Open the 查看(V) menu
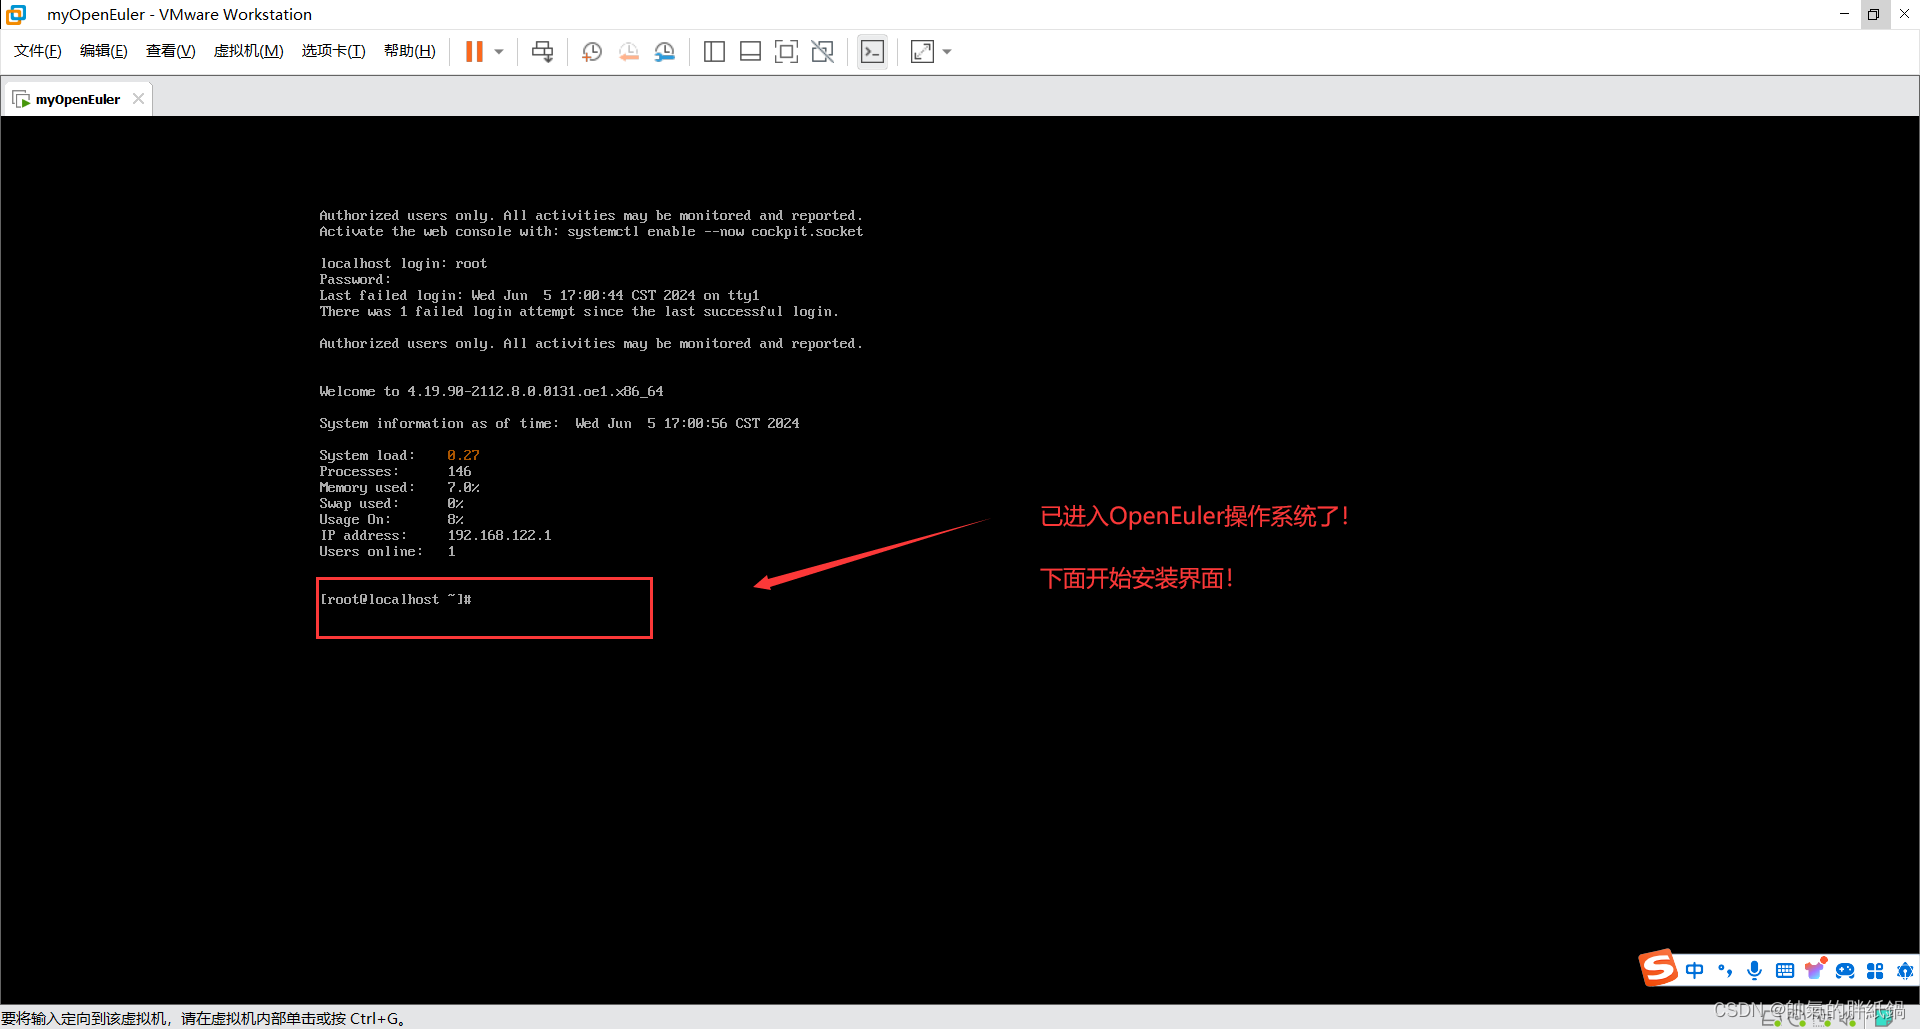 pyautogui.click(x=171, y=51)
